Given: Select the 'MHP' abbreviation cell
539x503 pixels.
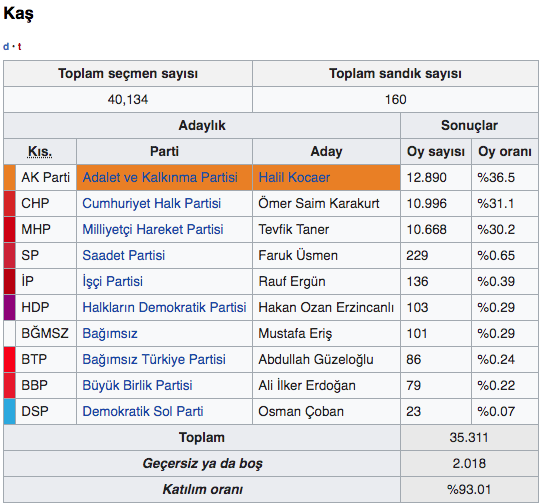Looking at the screenshot, I should [45, 229].
